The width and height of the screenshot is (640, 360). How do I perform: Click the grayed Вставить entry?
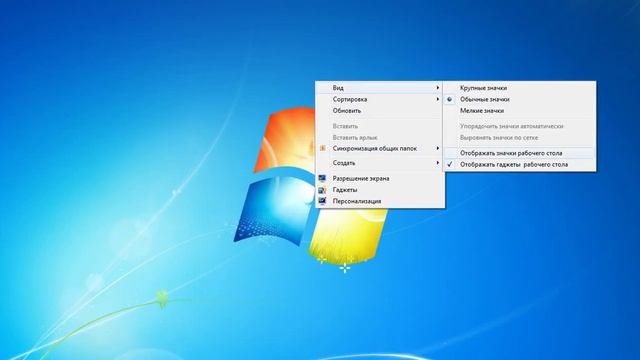(380, 126)
